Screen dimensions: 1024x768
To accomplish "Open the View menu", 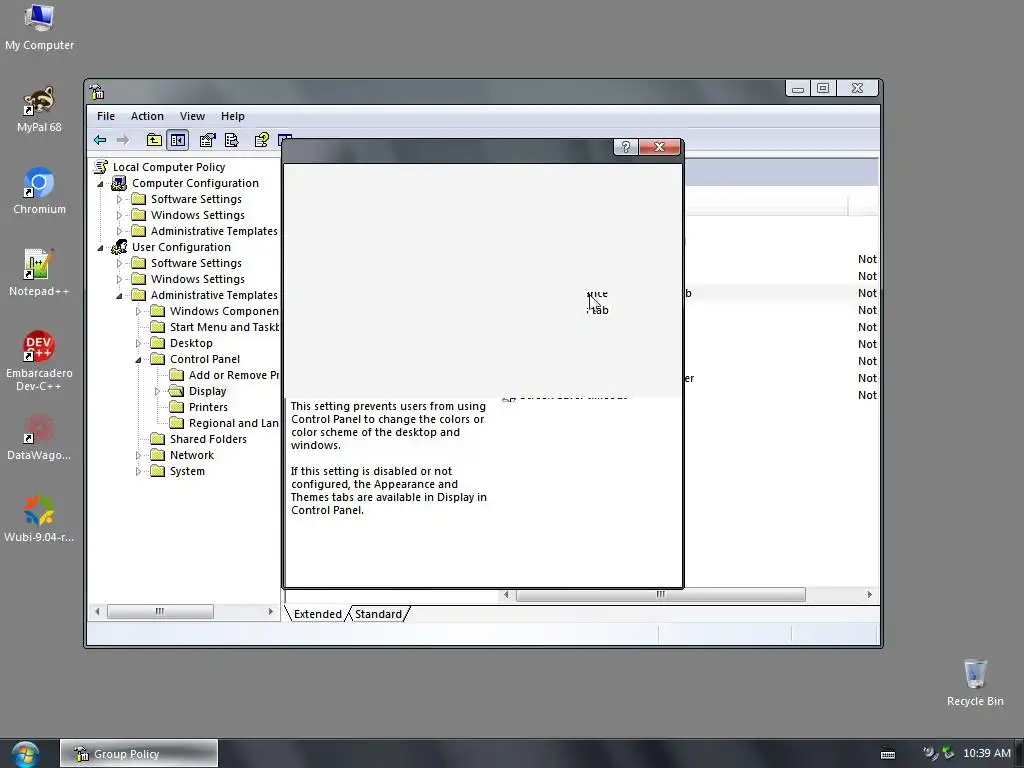I will (192, 116).
